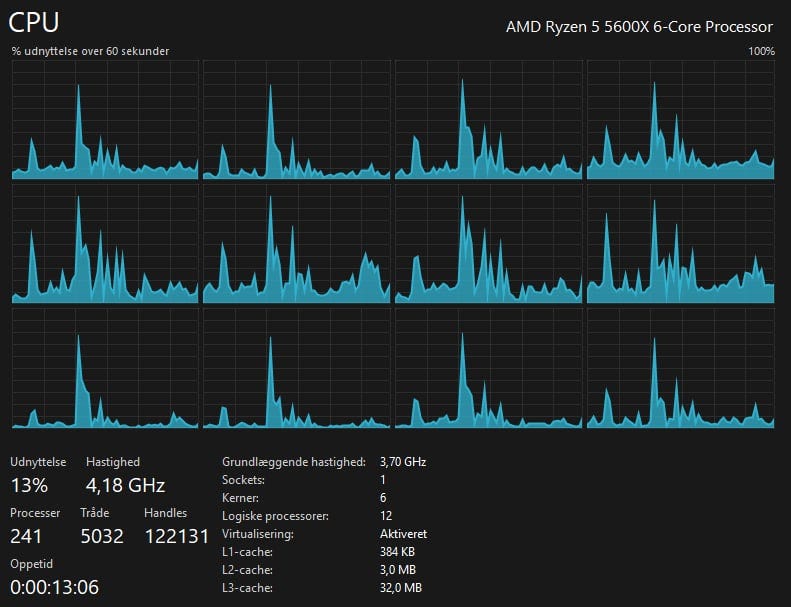Select the bottom-right CPU core graph
The image size is (791, 607).
click(681, 368)
